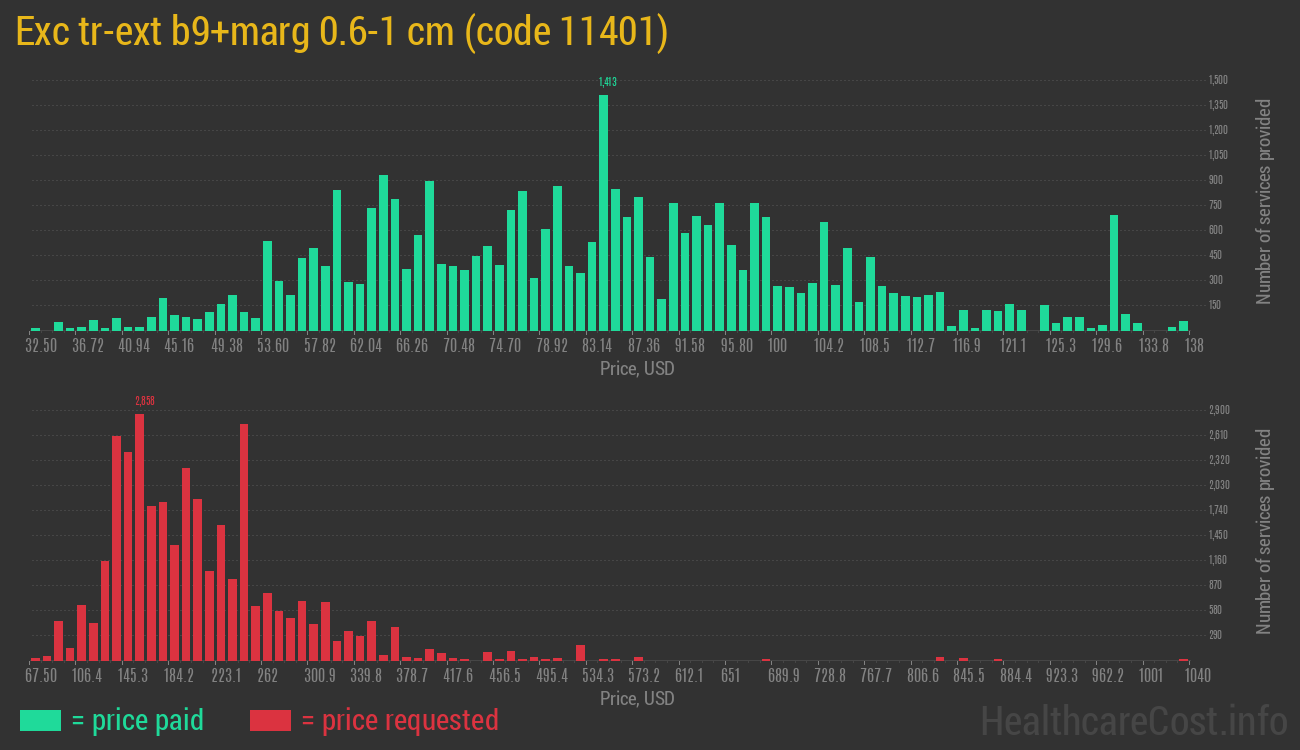Click 'Price, USD' axis title under green chart
1300x750 pixels.
(637, 369)
